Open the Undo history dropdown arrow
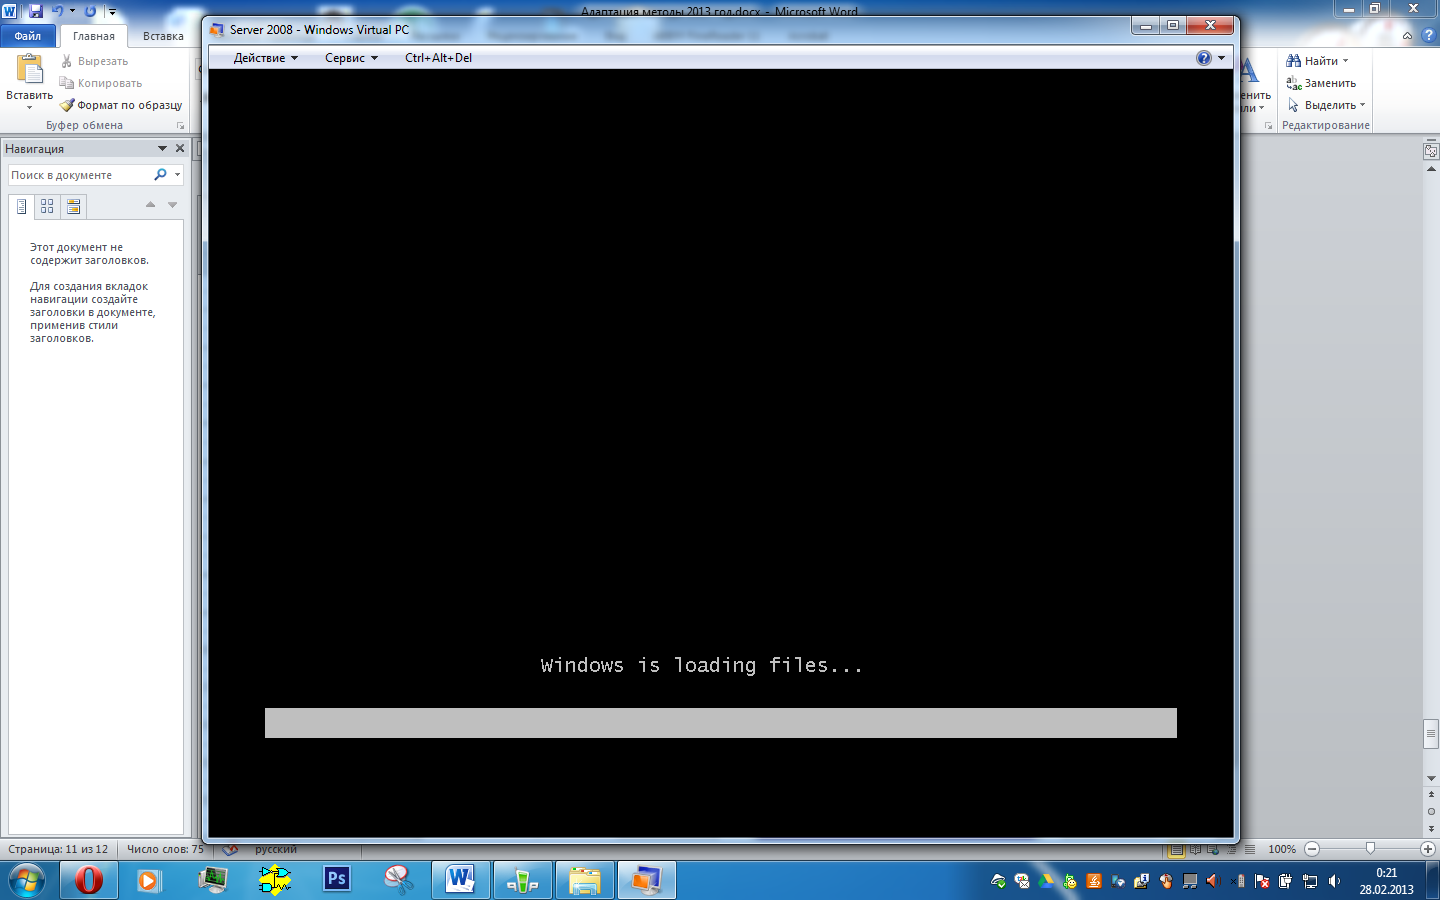The height and width of the screenshot is (900, 1440). click(72, 11)
